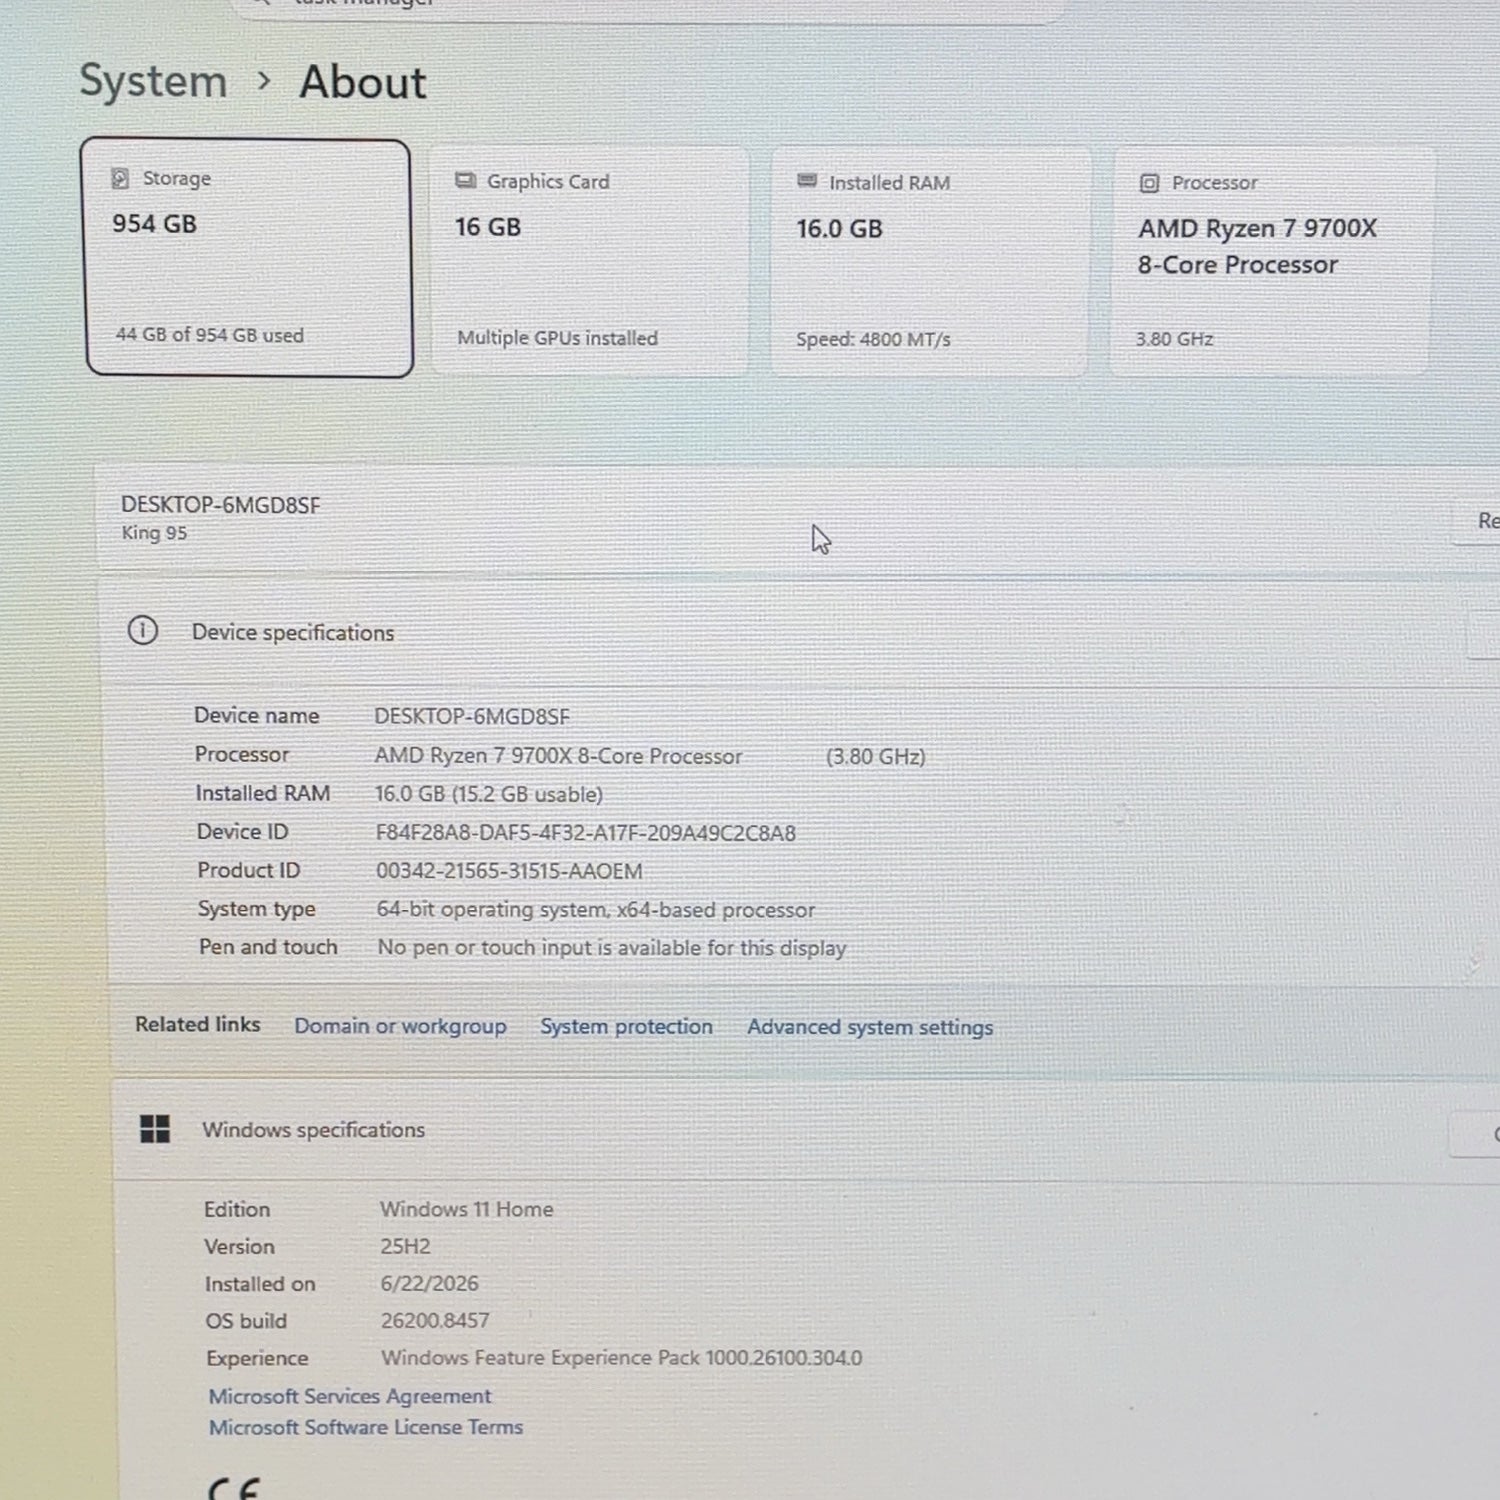
Task: Click the Edition value "Windows 11 Home"
Action: (467, 1209)
